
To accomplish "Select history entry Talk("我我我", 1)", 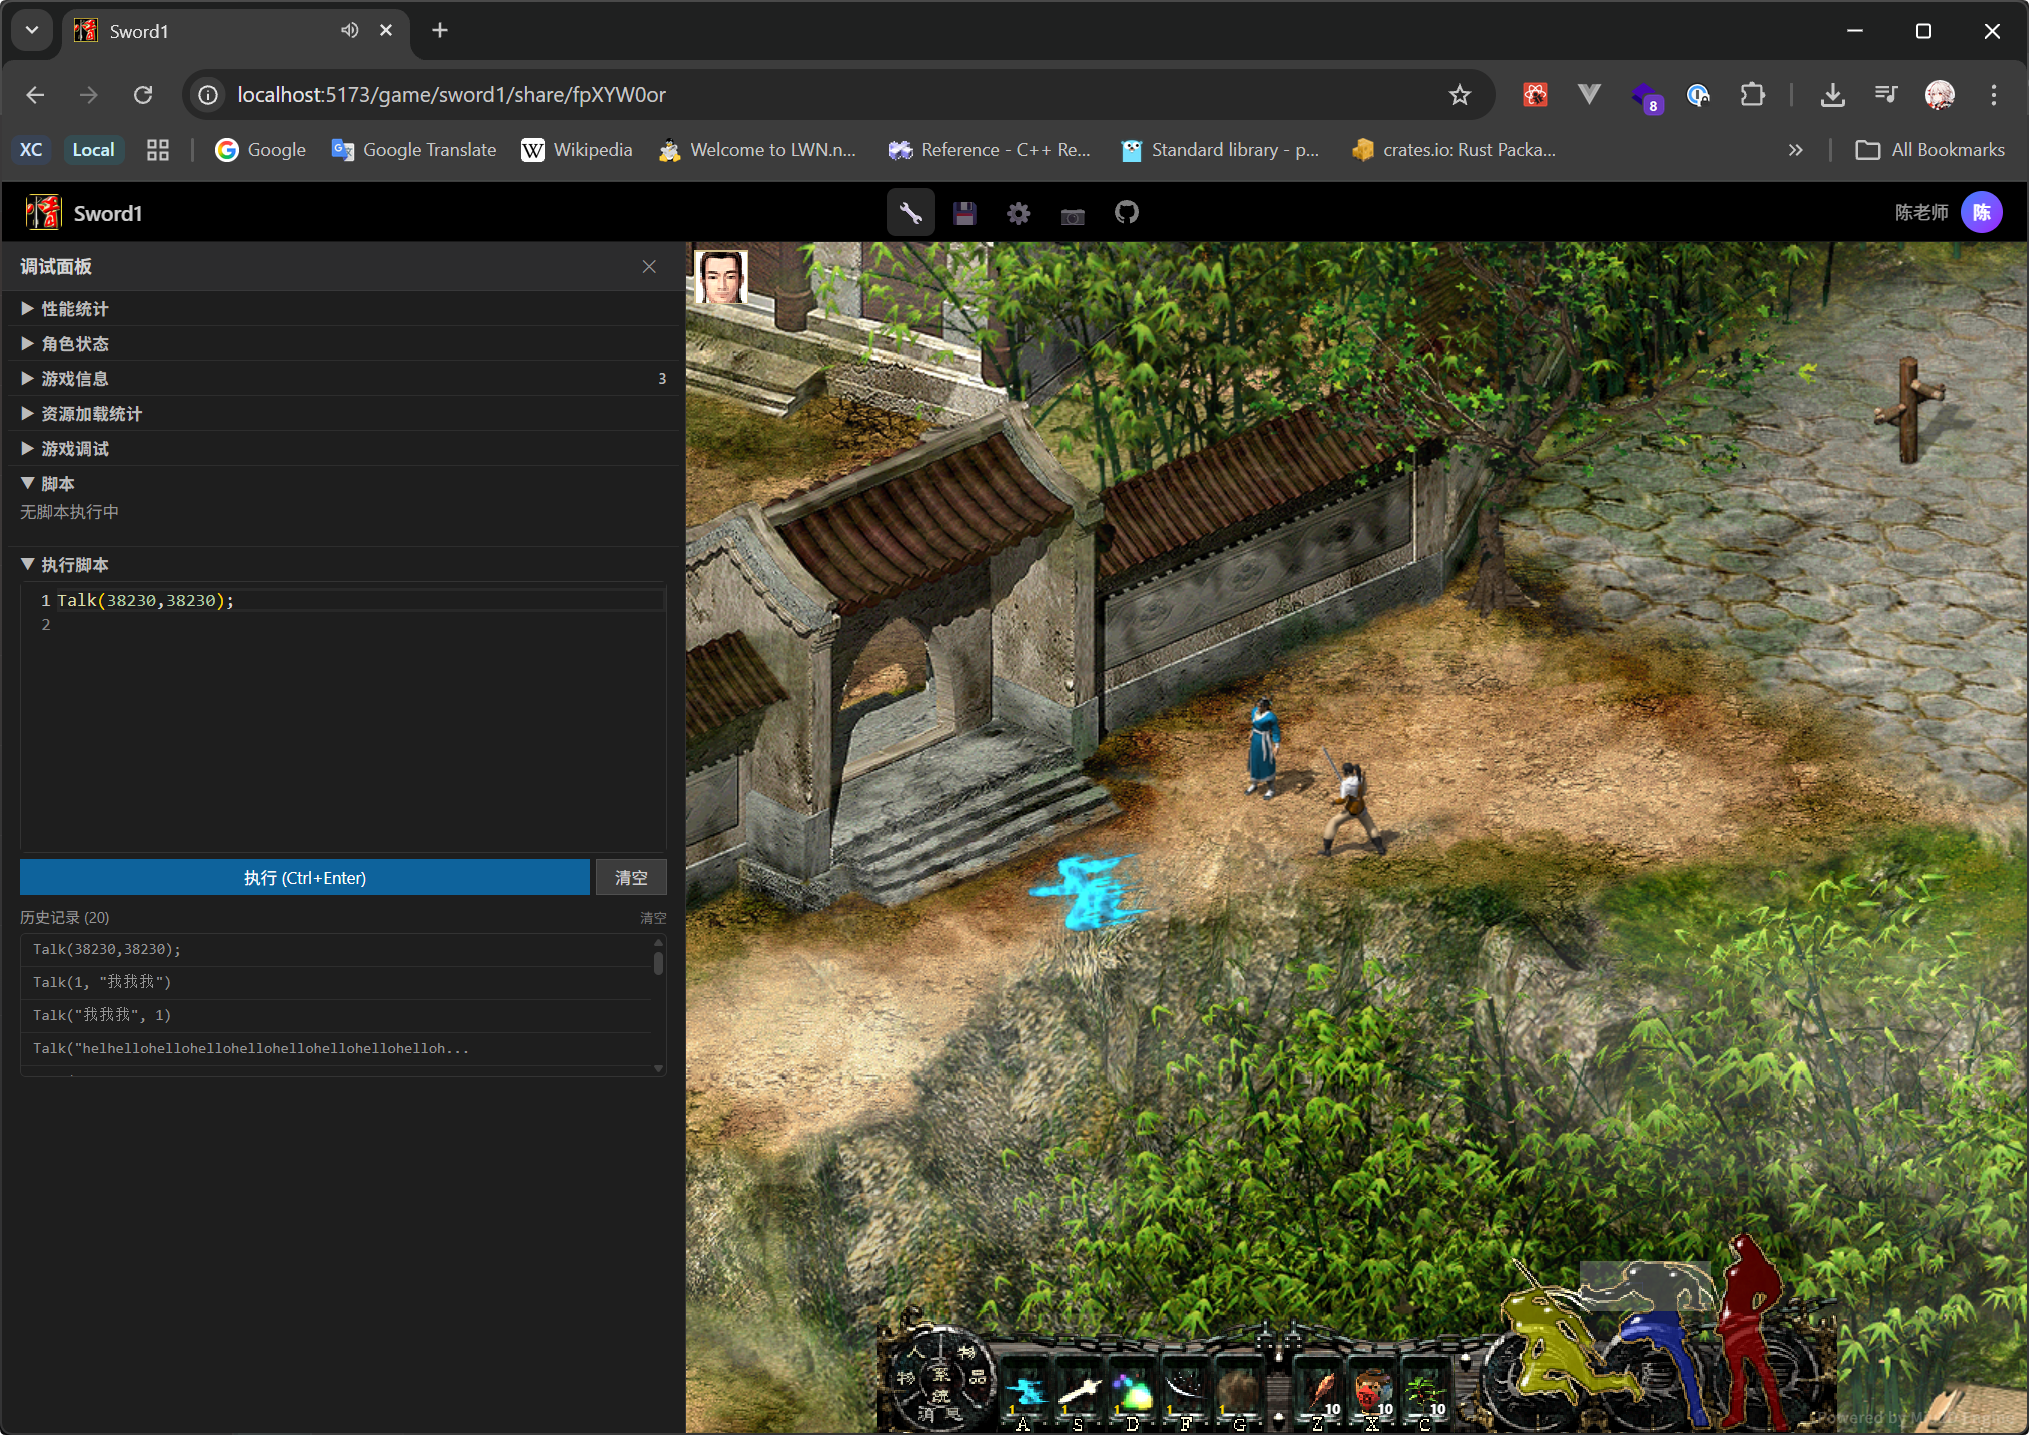I will [x=338, y=1015].
